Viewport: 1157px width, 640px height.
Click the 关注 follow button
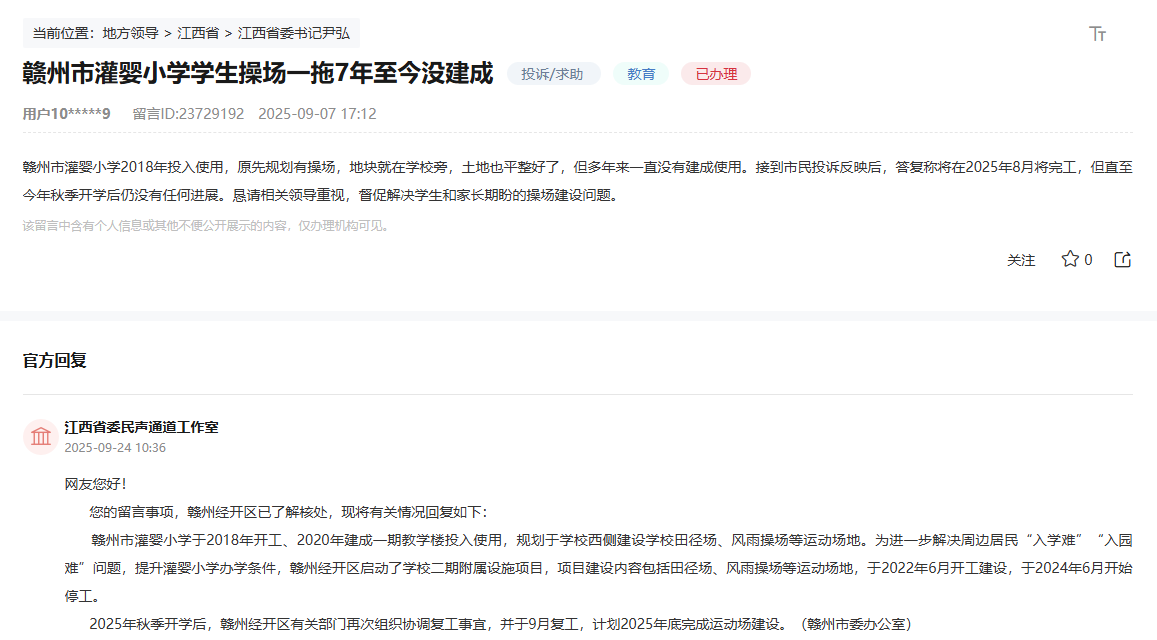pos(1021,260)
